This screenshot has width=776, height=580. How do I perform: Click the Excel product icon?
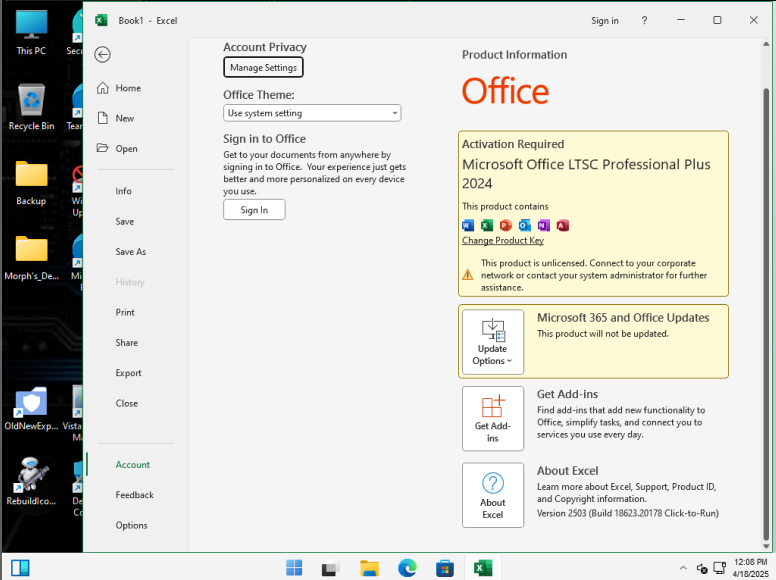tap(487, 226)
